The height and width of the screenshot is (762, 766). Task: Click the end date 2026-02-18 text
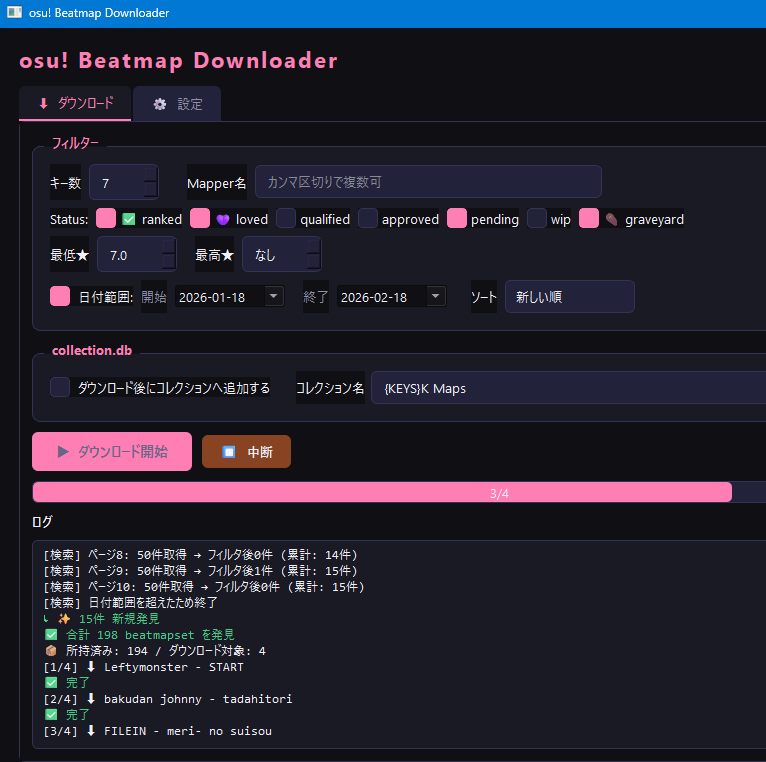pos(374,297)
